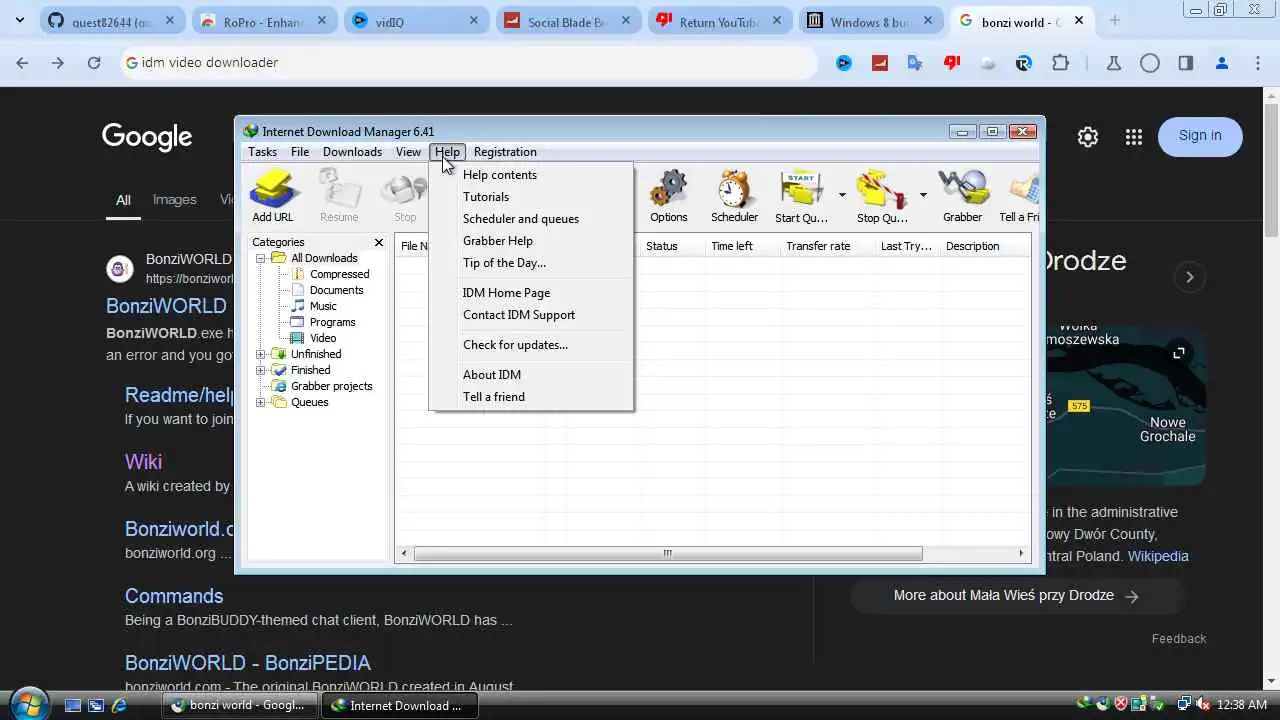Choose Tutorials from the Help menu

[x=531, y=197]
